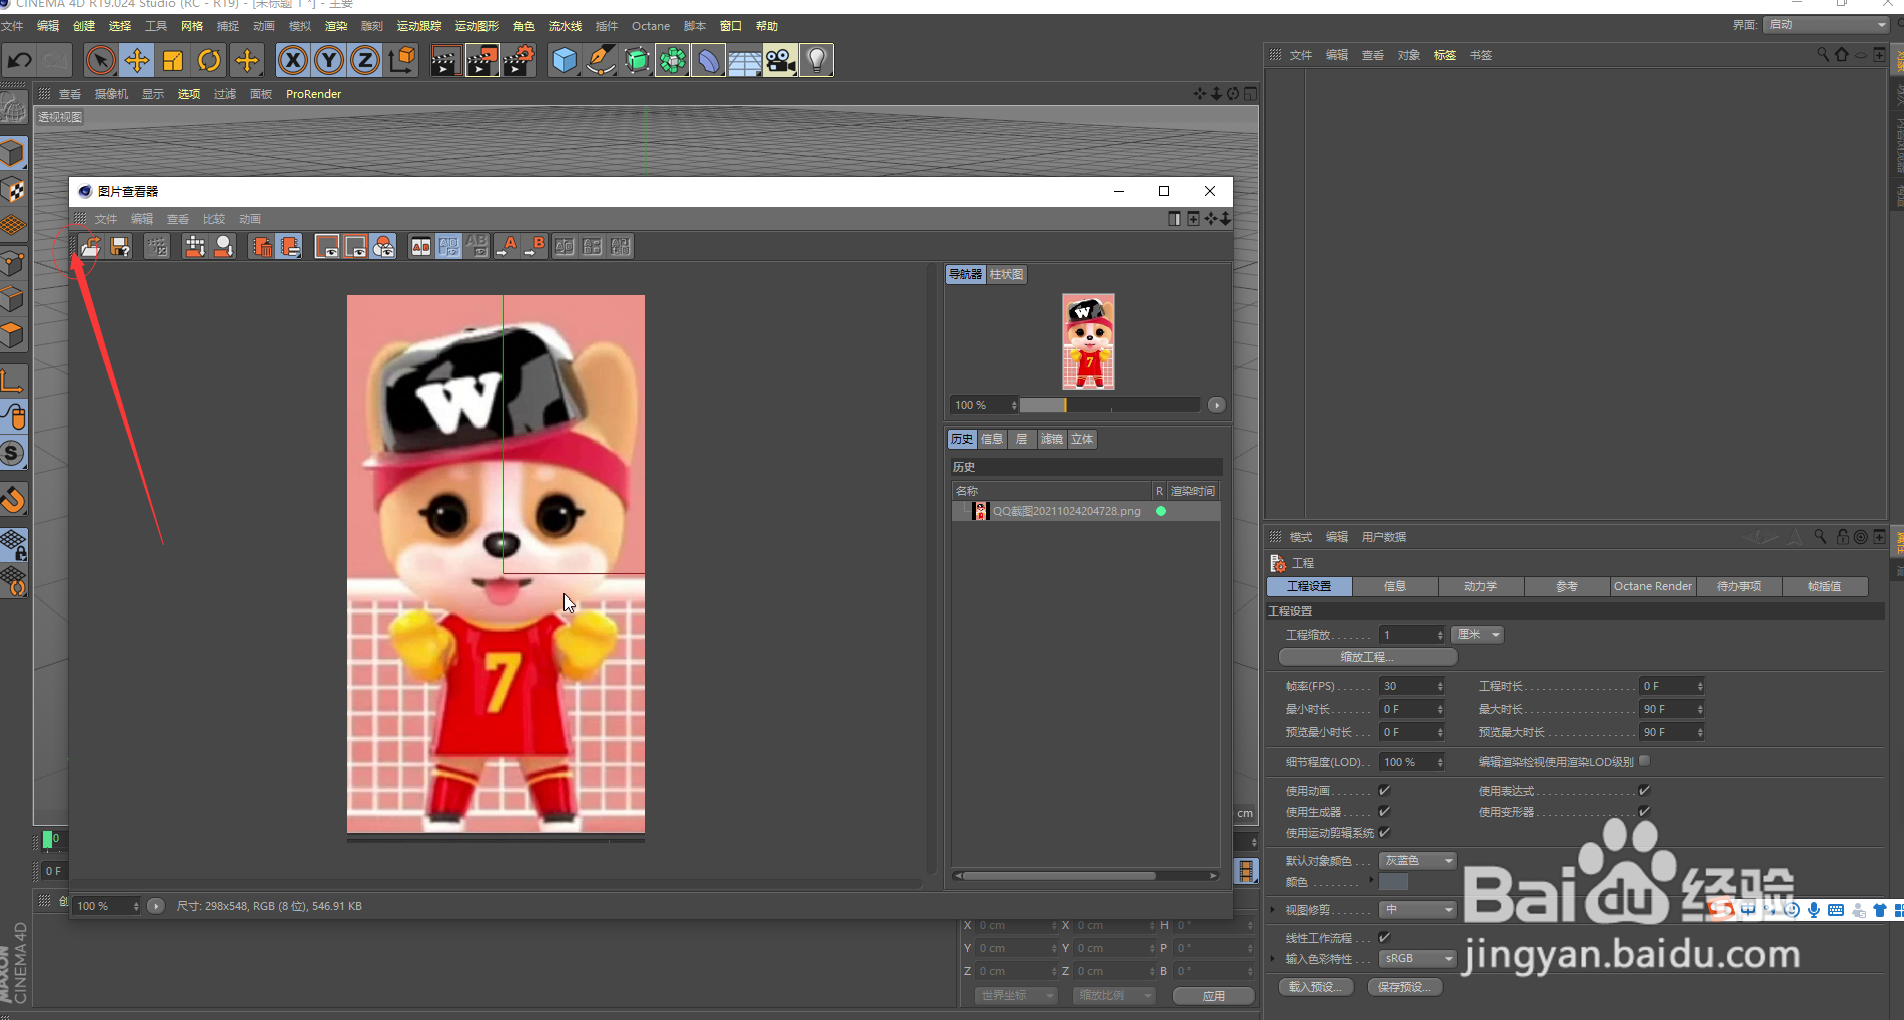This screenshot has width=1904, height=1020.
Task: Add a Floor environment object
Action: click(x=744, y=61)
